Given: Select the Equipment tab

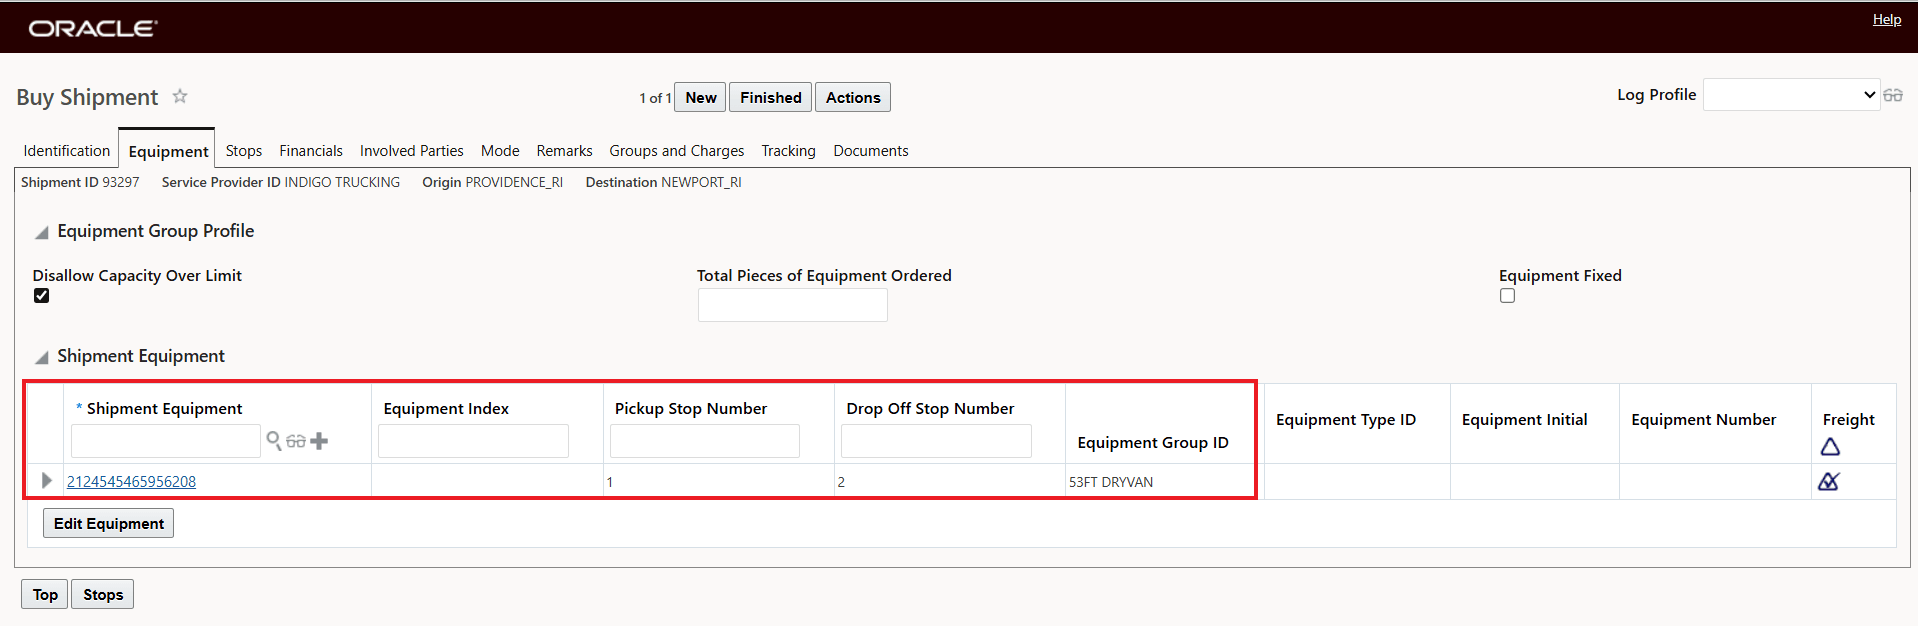Looking at the screenshot, I should [168, 151].
